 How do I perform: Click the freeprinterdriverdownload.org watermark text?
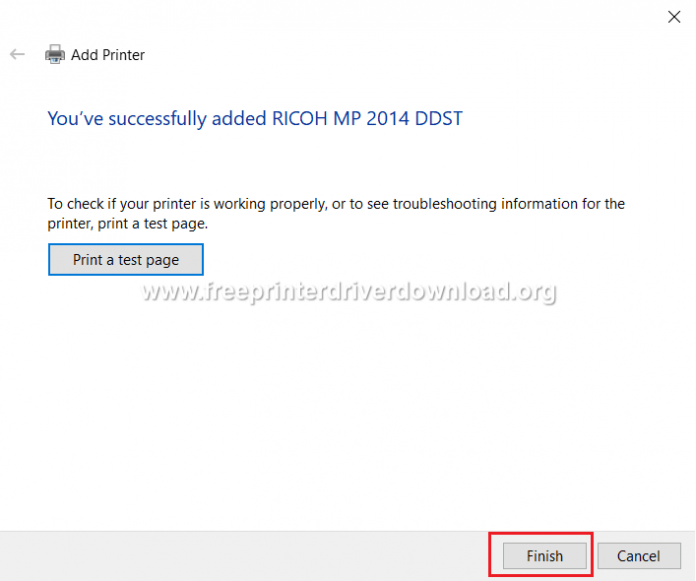click(349, 292)
